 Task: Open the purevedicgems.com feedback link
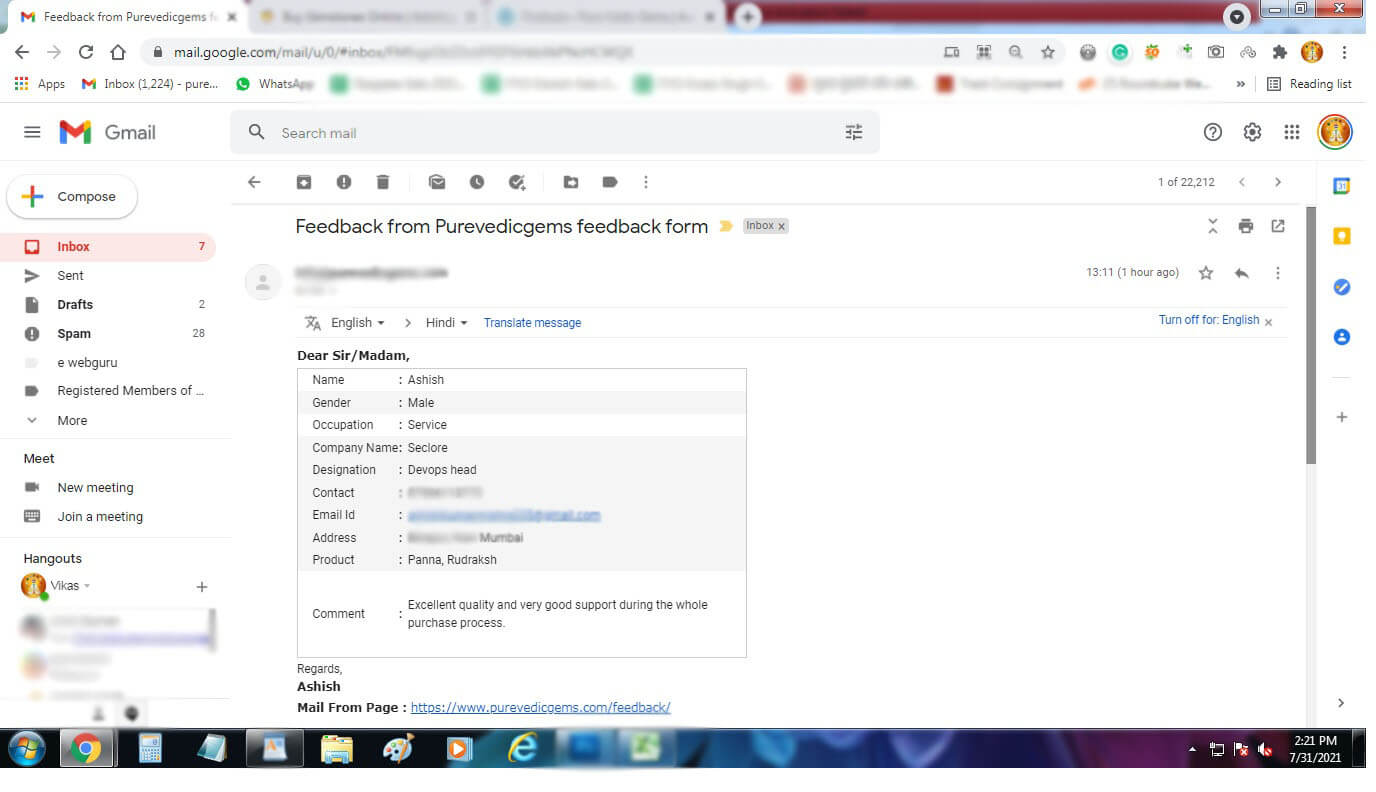(x=540, y=707)
